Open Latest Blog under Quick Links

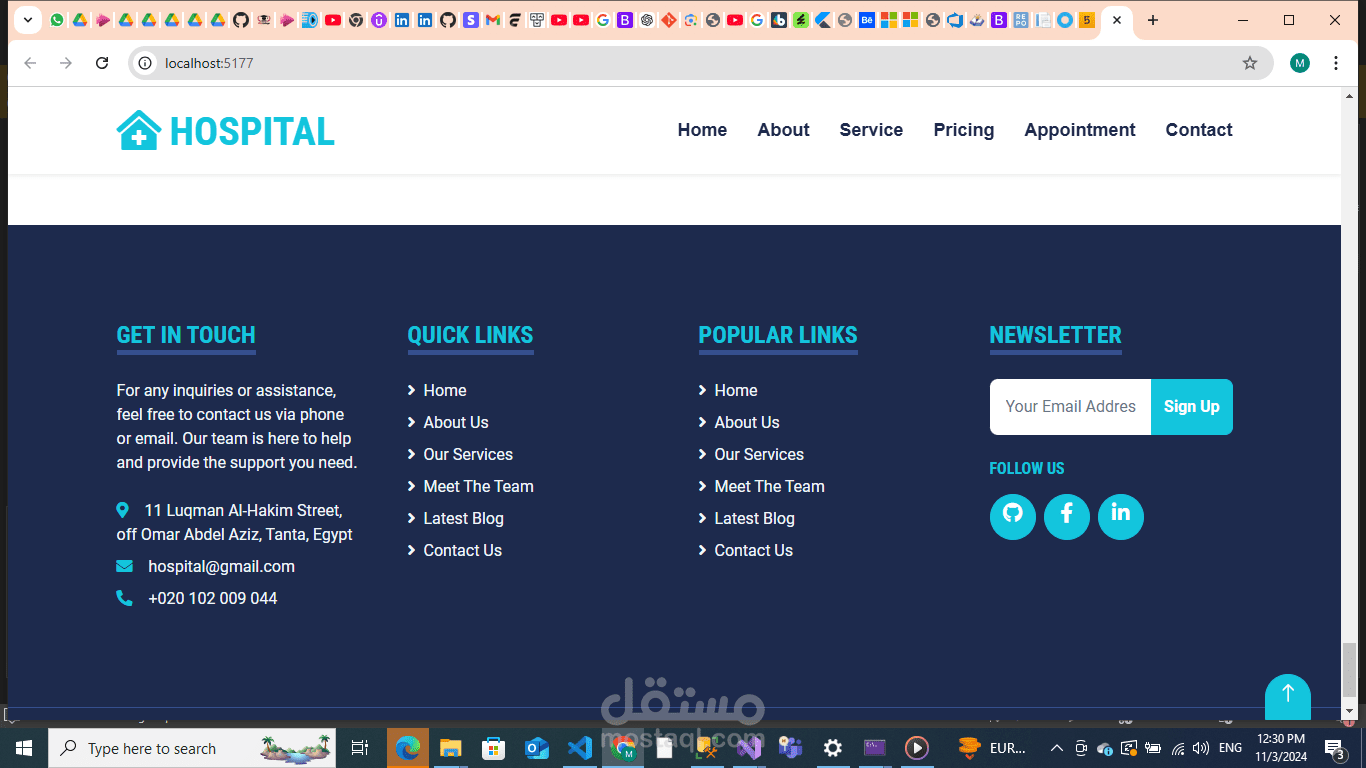tap(463, 518)
